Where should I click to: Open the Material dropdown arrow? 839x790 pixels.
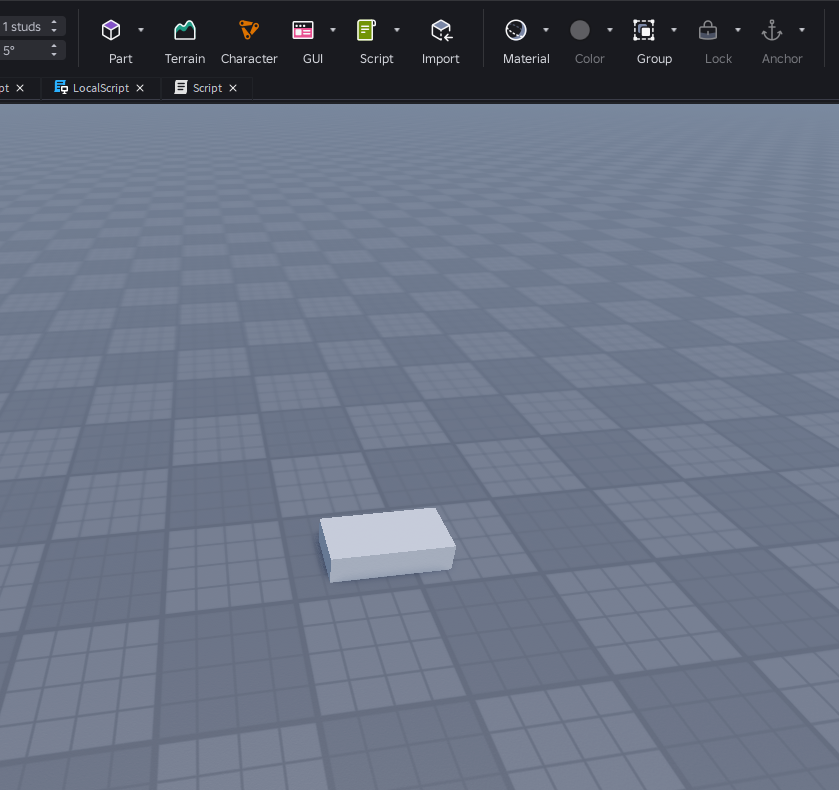point(546,30)
